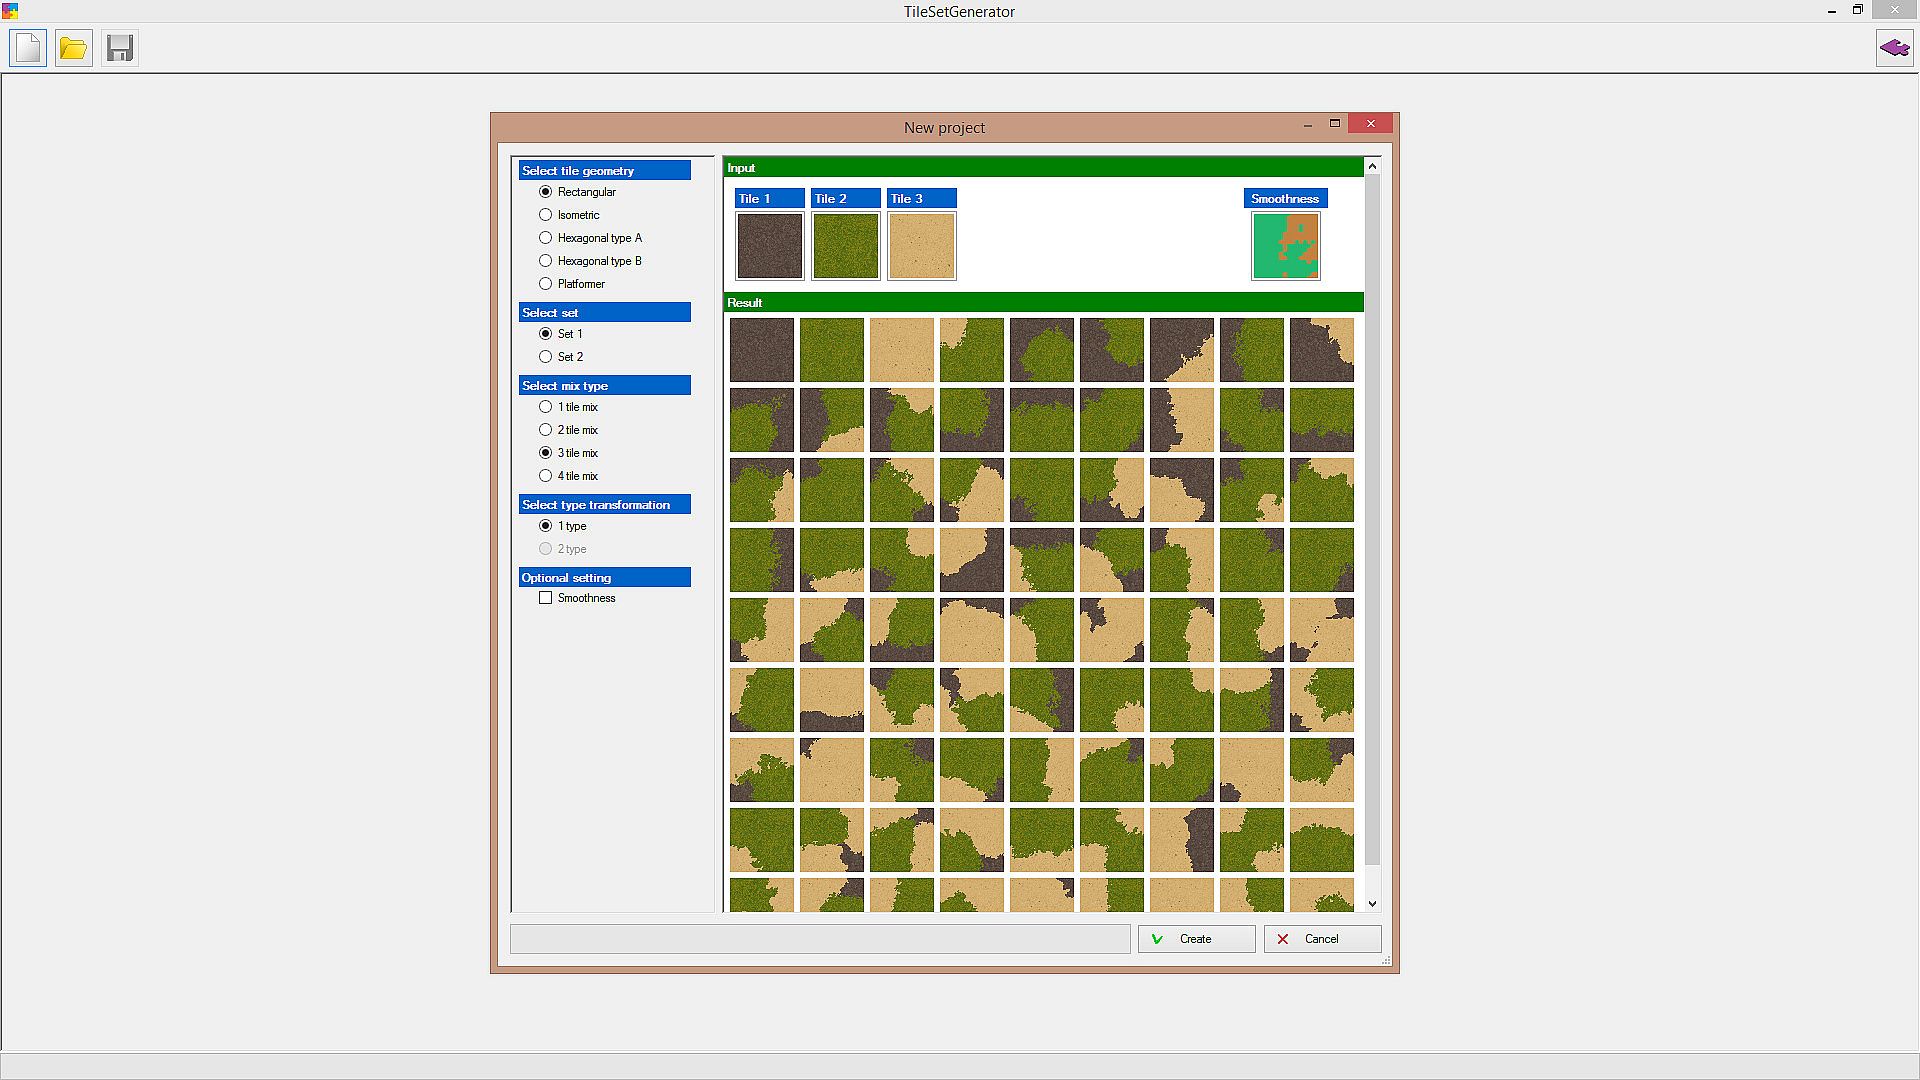Image resolution: width=1920 pixels, height=1080 pixels.
Task: Choose Hexagonal type A geometry
Action: (x=546, y=238)
